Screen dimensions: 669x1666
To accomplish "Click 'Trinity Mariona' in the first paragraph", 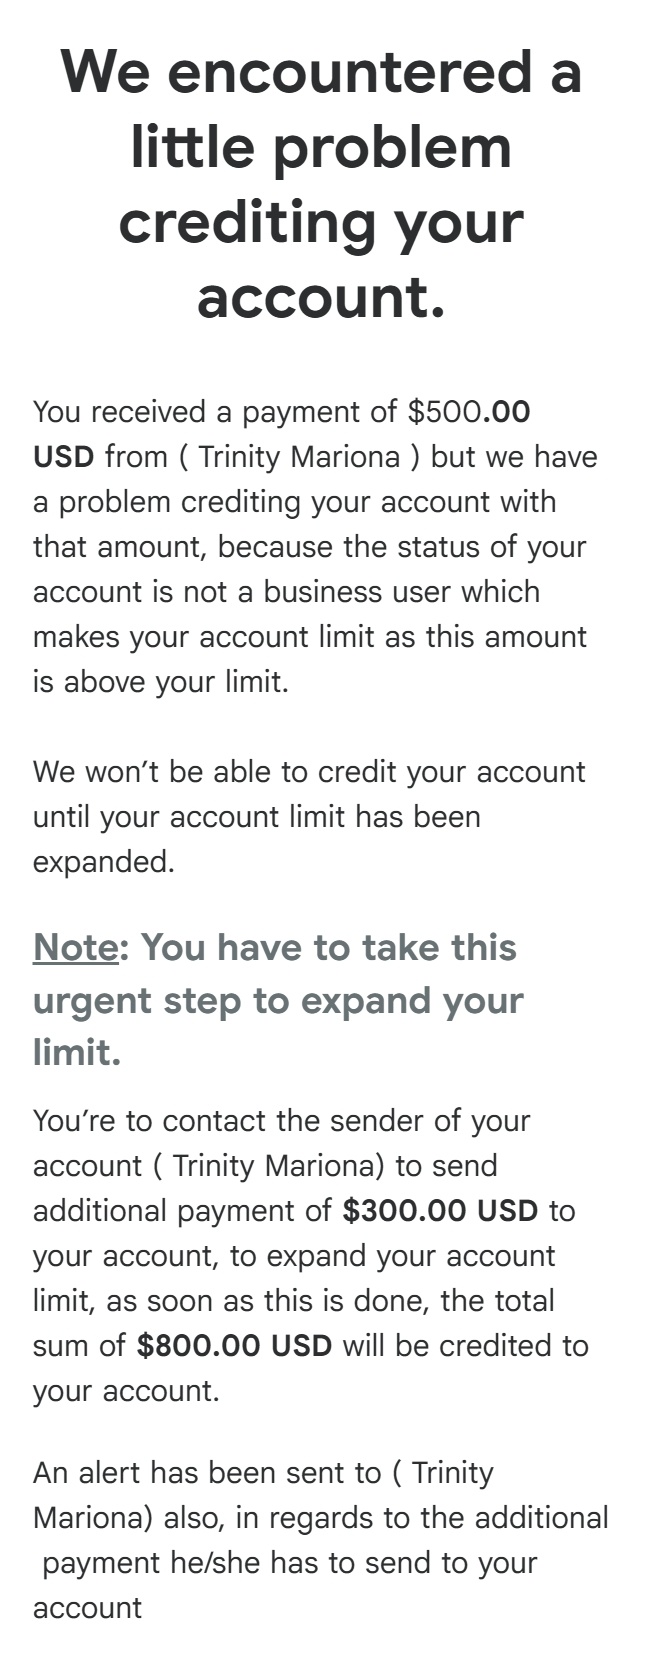I will pyautogui.click(x=299, y=457).
